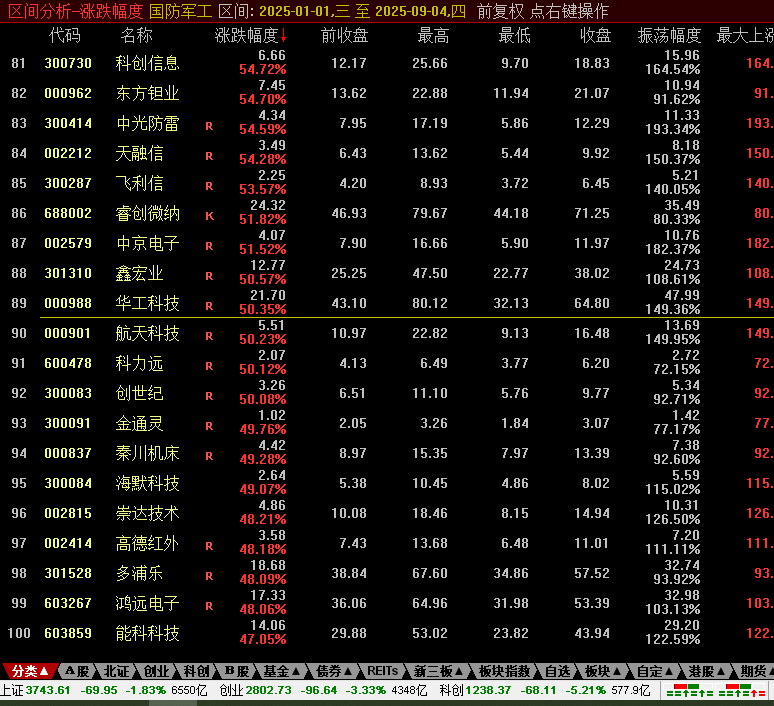Viewport: 774px width, 706px height.
Task: Click the 创业 index value 2802.73
Action: click(269, 690)
